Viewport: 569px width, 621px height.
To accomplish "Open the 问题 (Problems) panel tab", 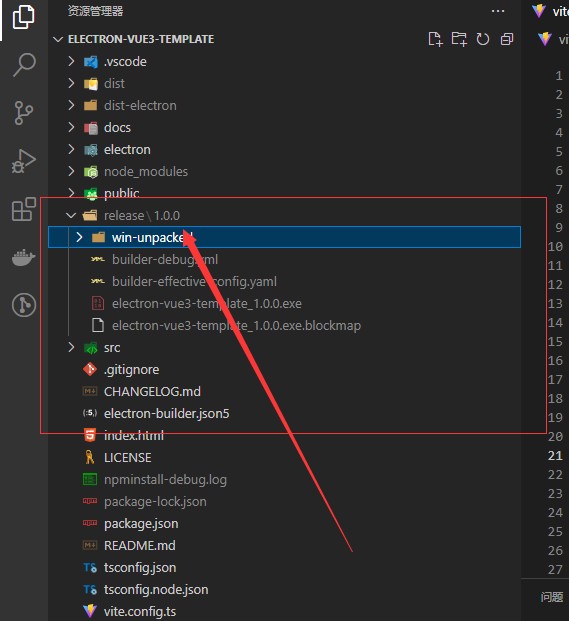I will tap(552, 597).
